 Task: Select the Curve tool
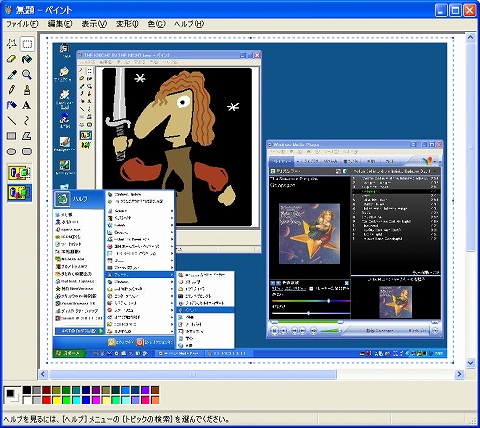27,120
